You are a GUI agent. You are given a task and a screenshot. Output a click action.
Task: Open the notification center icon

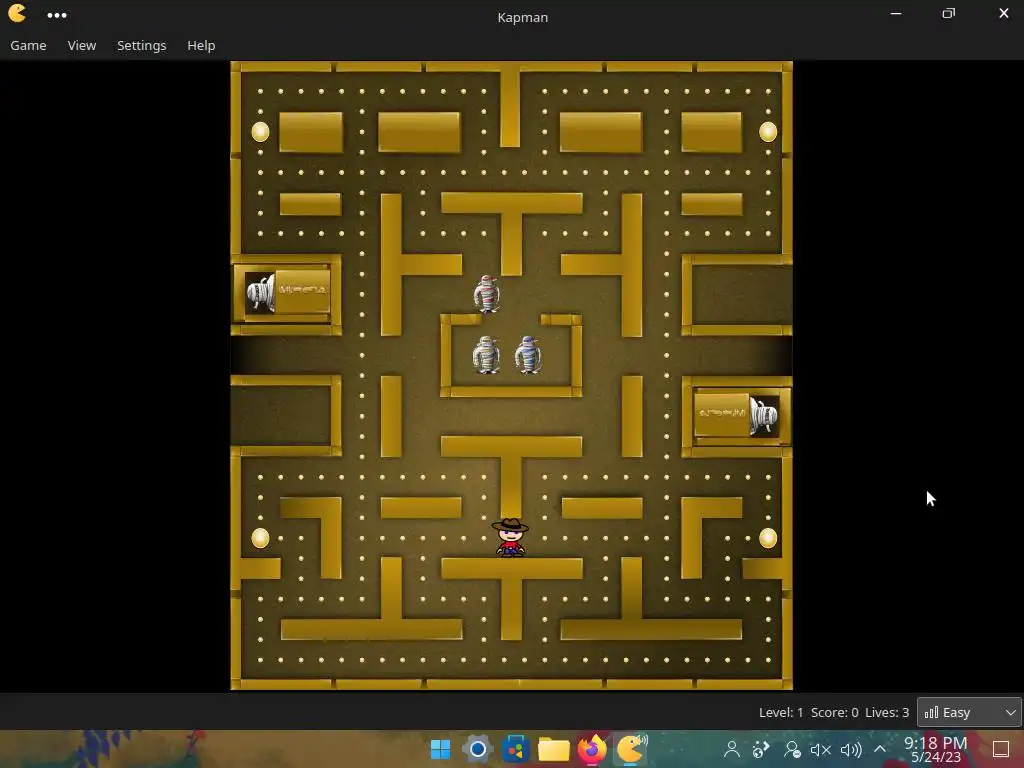pyautogui.click(x=1000, y=750)
